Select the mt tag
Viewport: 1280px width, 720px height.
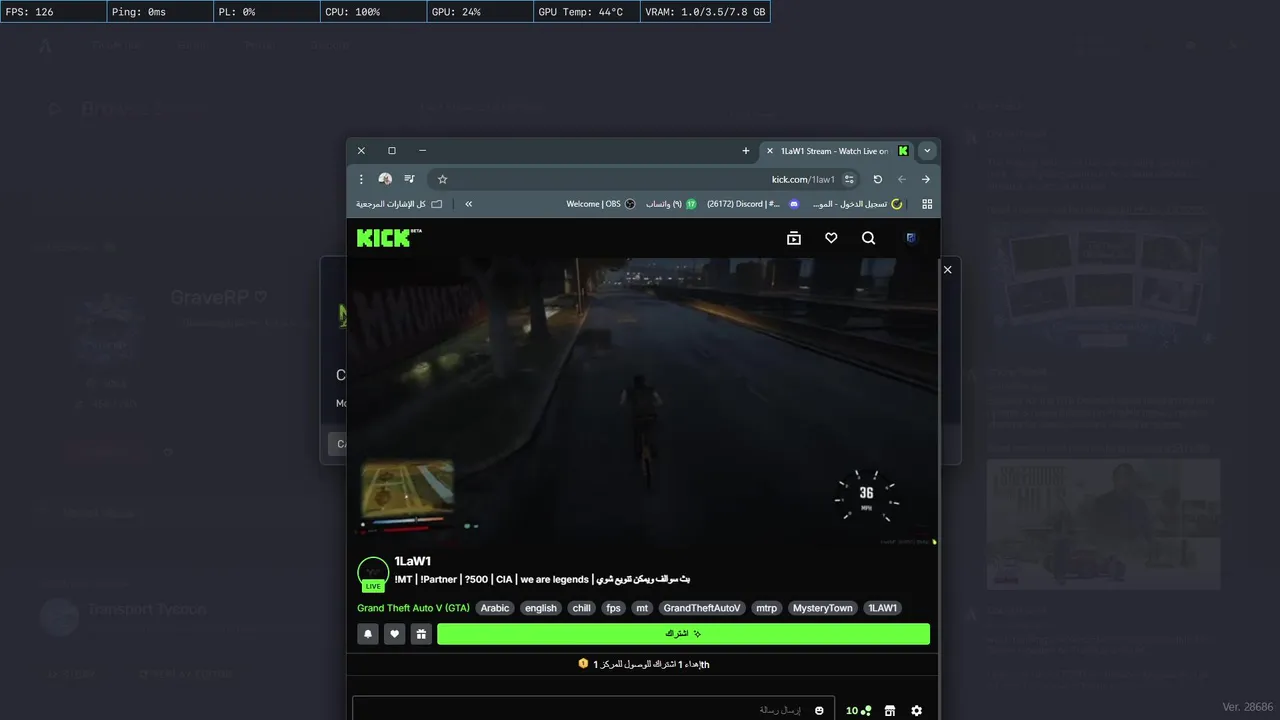(x=642, y=608)
